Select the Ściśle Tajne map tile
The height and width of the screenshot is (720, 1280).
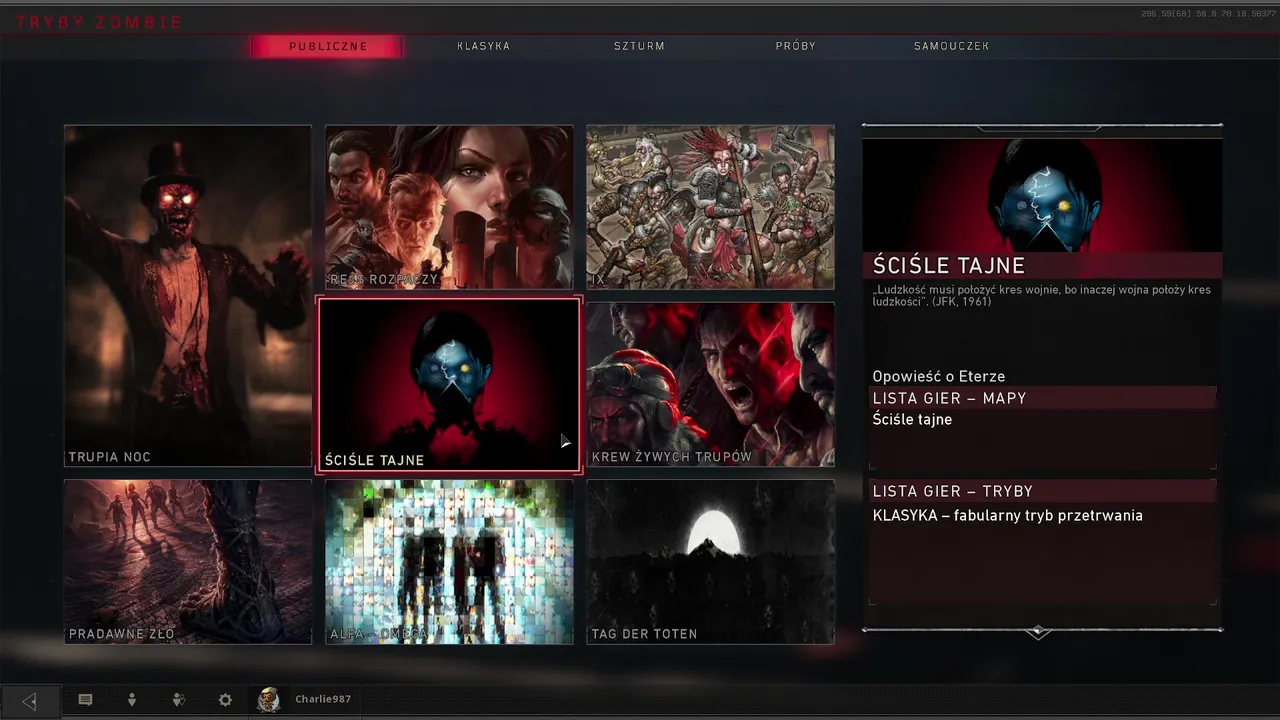pyautogui.click(x=449, y=385)
